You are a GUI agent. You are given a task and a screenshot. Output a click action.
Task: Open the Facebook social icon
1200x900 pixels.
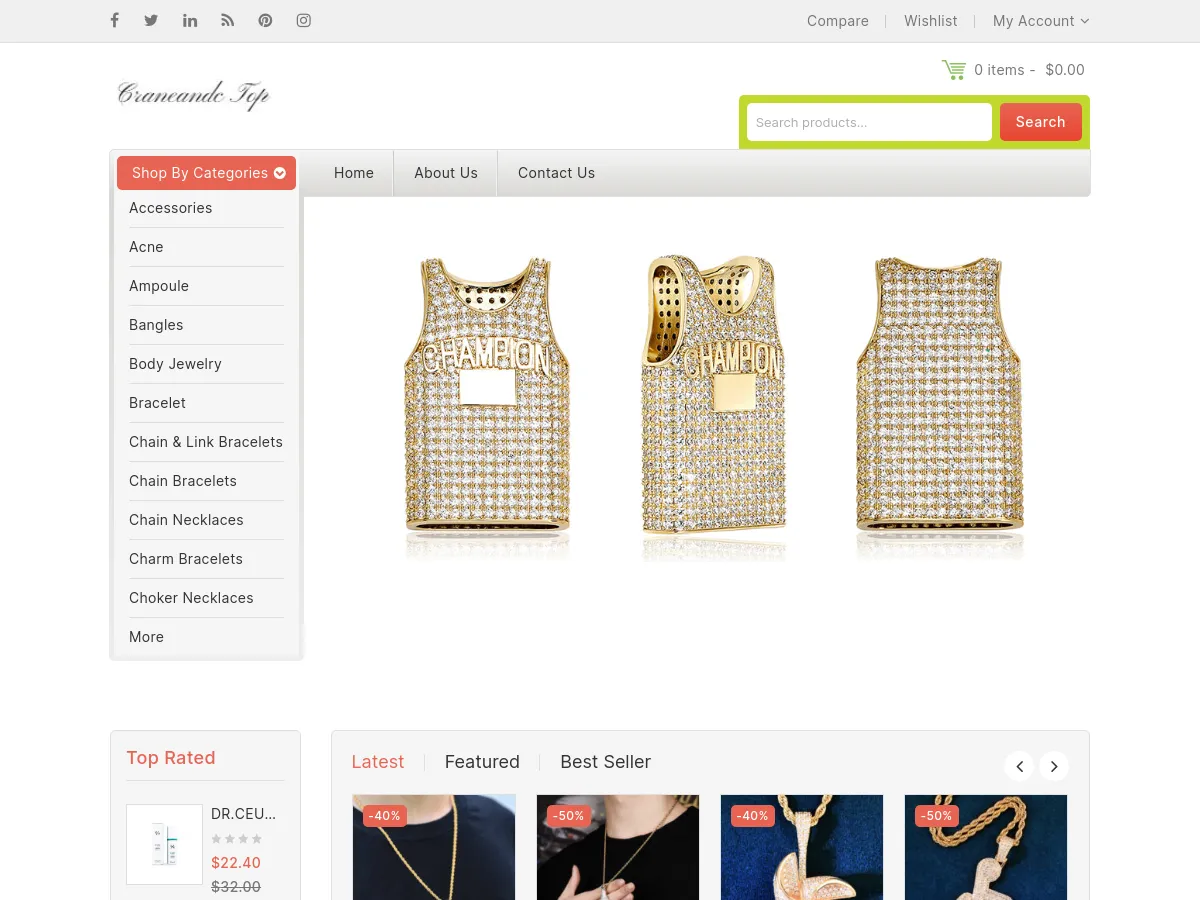(114, 21)
